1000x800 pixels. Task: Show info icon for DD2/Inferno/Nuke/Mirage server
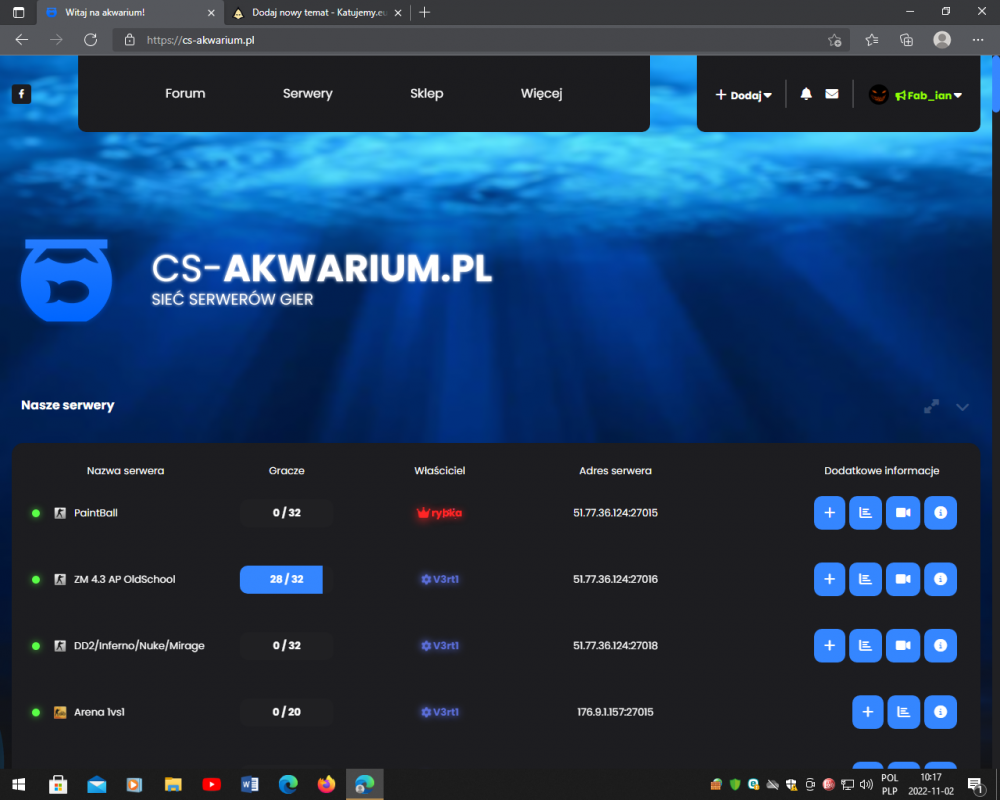941,646
